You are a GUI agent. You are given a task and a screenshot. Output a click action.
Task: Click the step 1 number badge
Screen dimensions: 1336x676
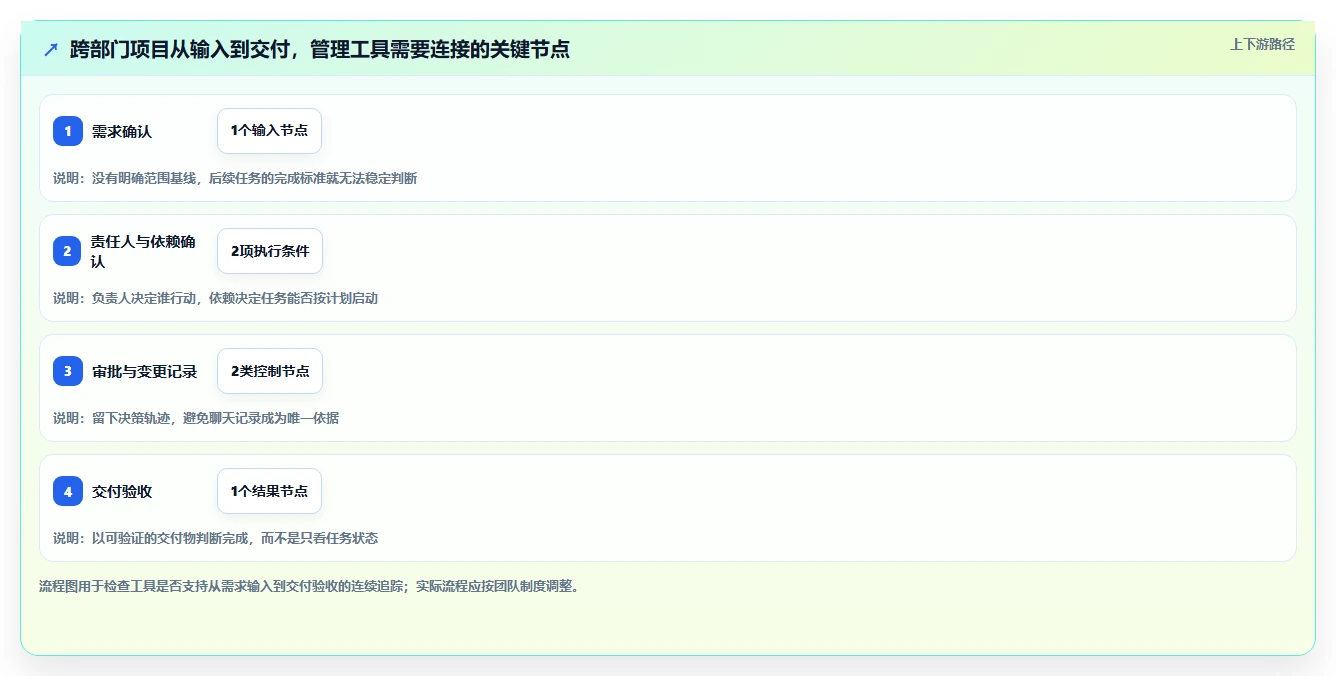(68, 131)
